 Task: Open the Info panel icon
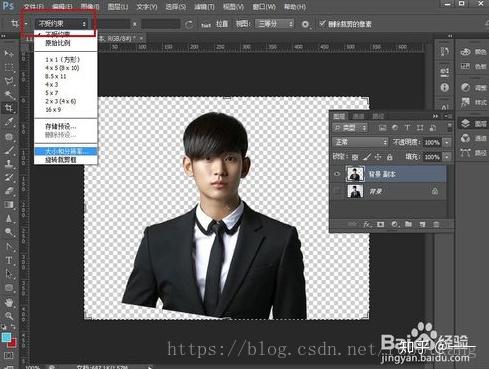tap(445, 88)
